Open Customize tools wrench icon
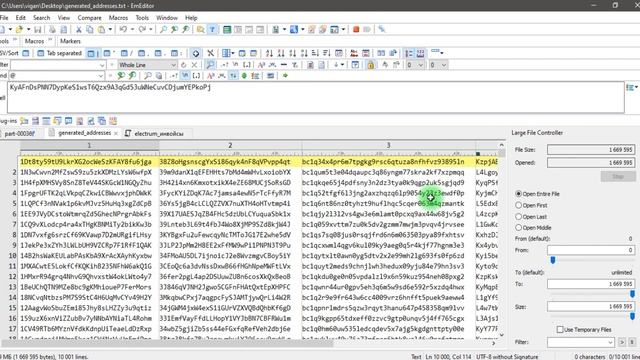This screenshot has width=640, height=360. [382, 29]
